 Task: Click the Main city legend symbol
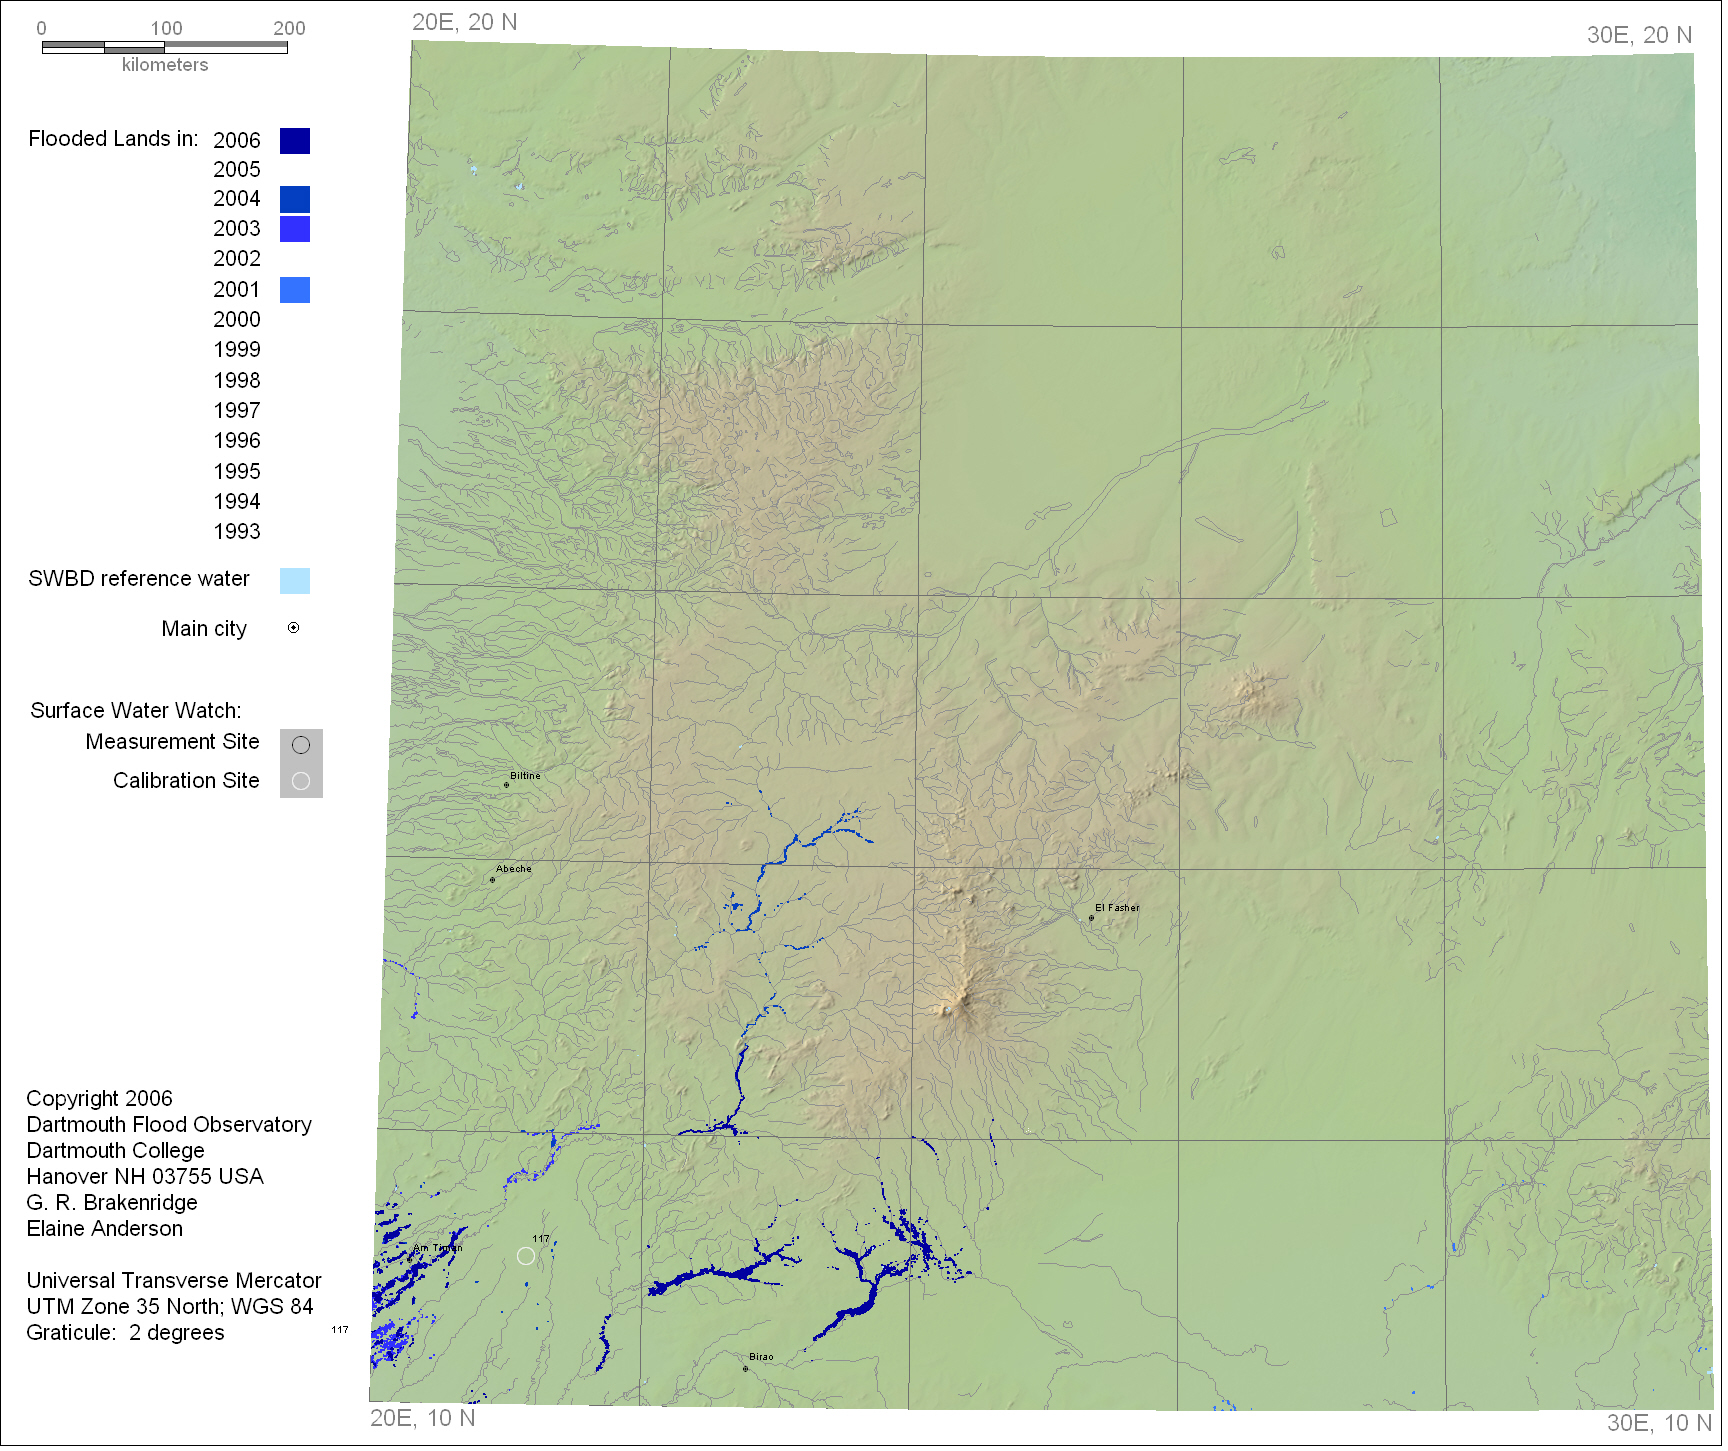pos(294,630)
